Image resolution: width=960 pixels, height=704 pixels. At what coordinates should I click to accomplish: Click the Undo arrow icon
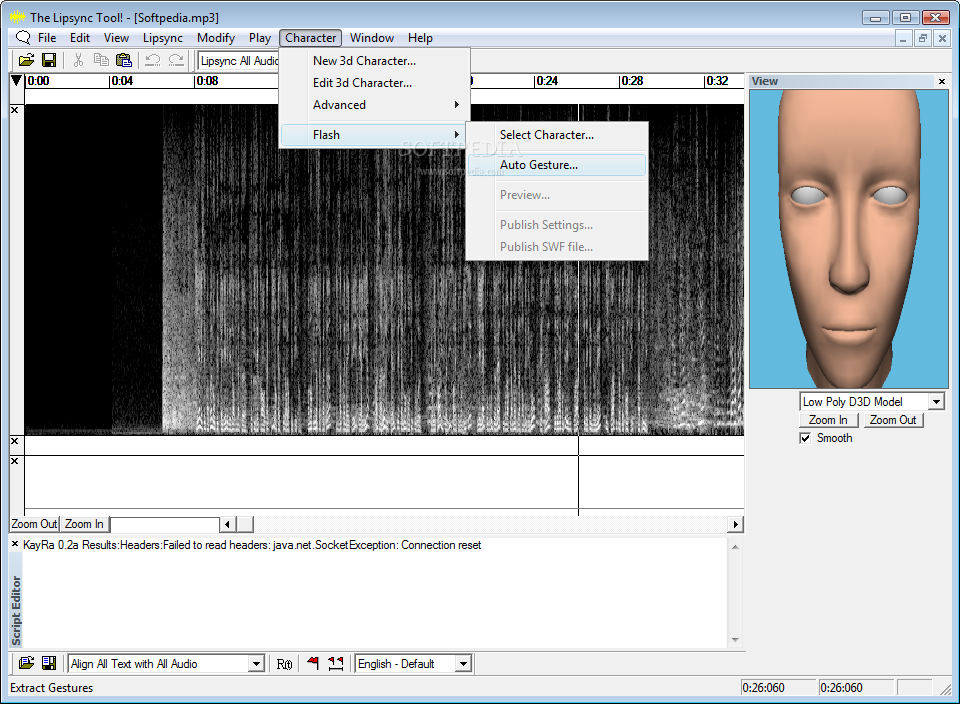click(152, 60)
